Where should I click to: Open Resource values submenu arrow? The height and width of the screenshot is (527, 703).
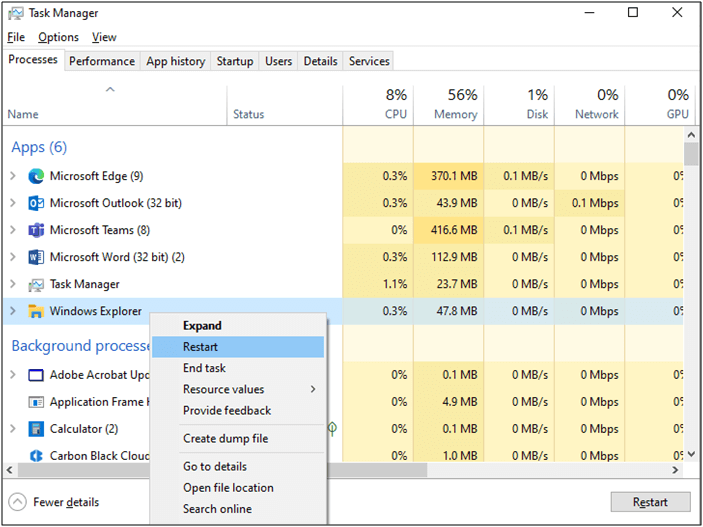312,389
